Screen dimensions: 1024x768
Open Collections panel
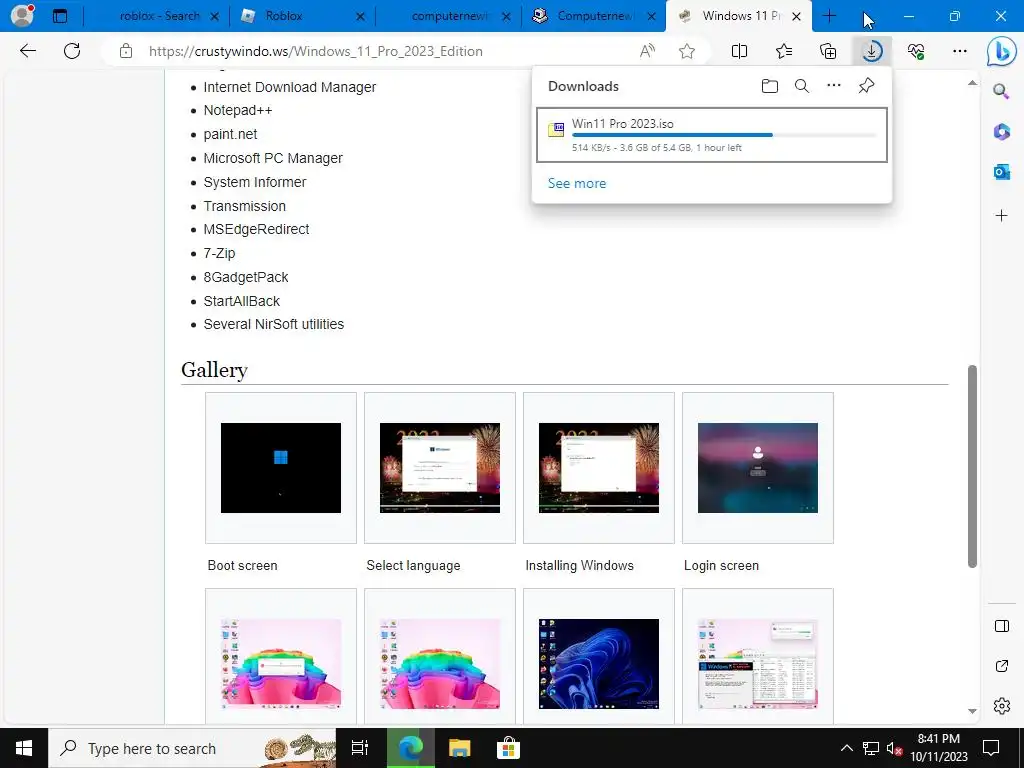tap(828, 51)
